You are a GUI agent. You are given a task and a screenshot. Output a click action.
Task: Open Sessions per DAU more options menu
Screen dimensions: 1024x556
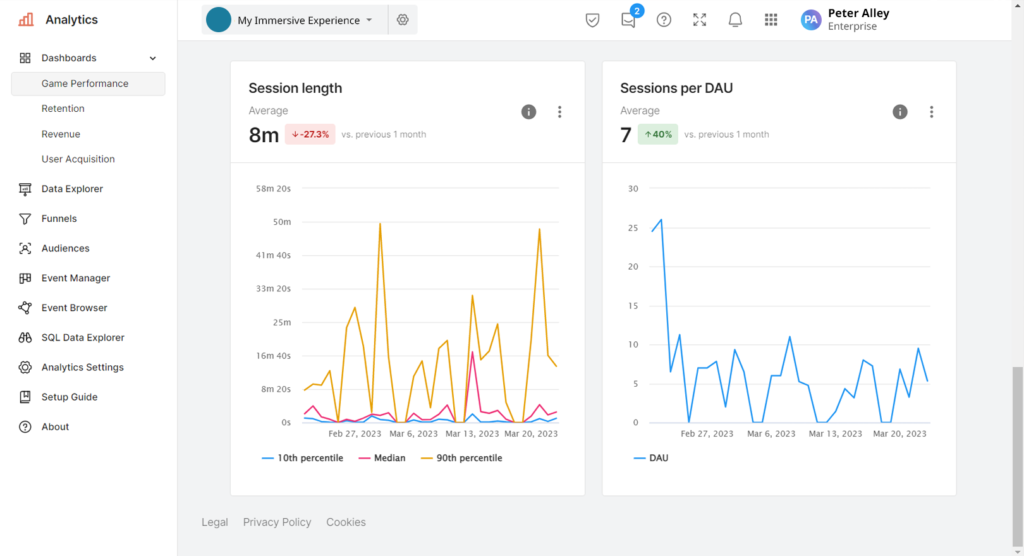coord(931,112)
